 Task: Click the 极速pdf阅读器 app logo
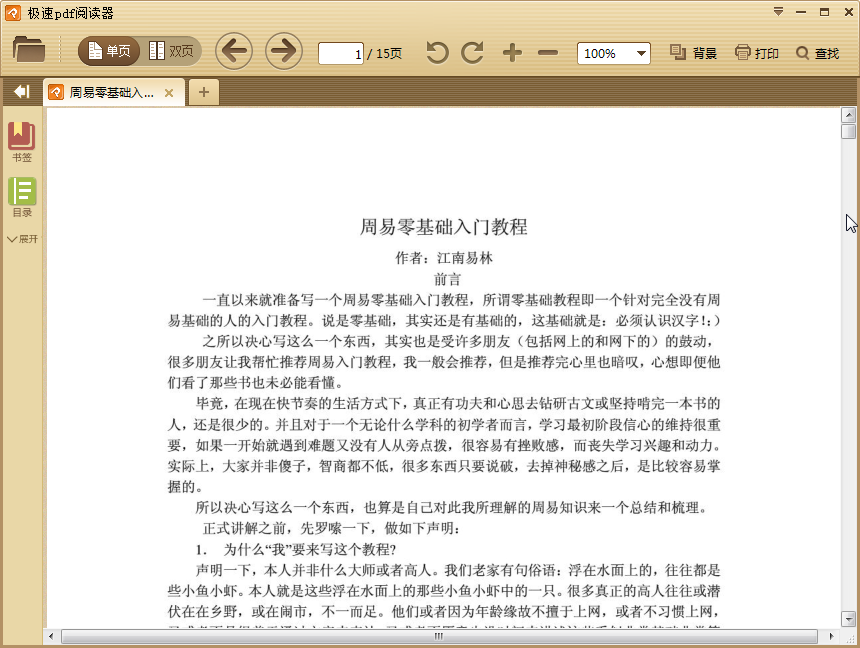click(13, 13)
